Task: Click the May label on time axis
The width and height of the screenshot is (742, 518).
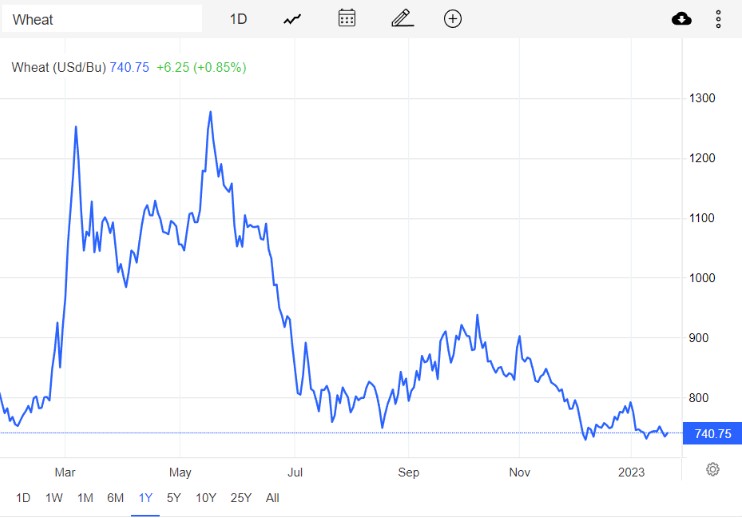Action: coord(180,472)
